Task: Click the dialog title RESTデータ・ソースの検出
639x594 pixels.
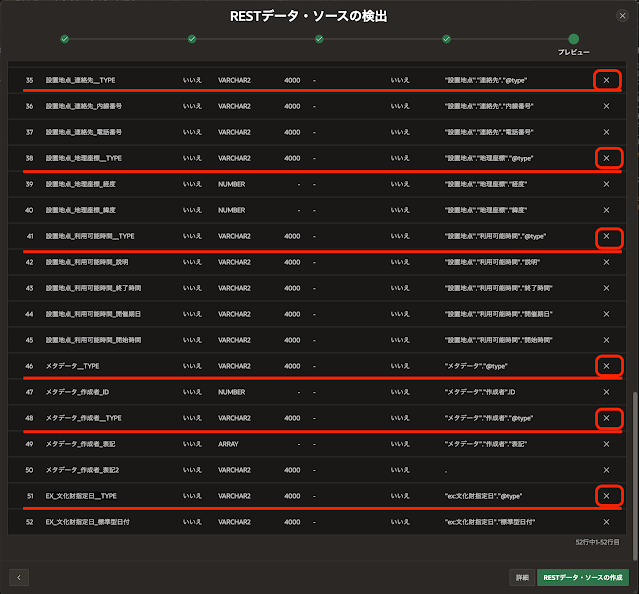Action: pos(308,16)
